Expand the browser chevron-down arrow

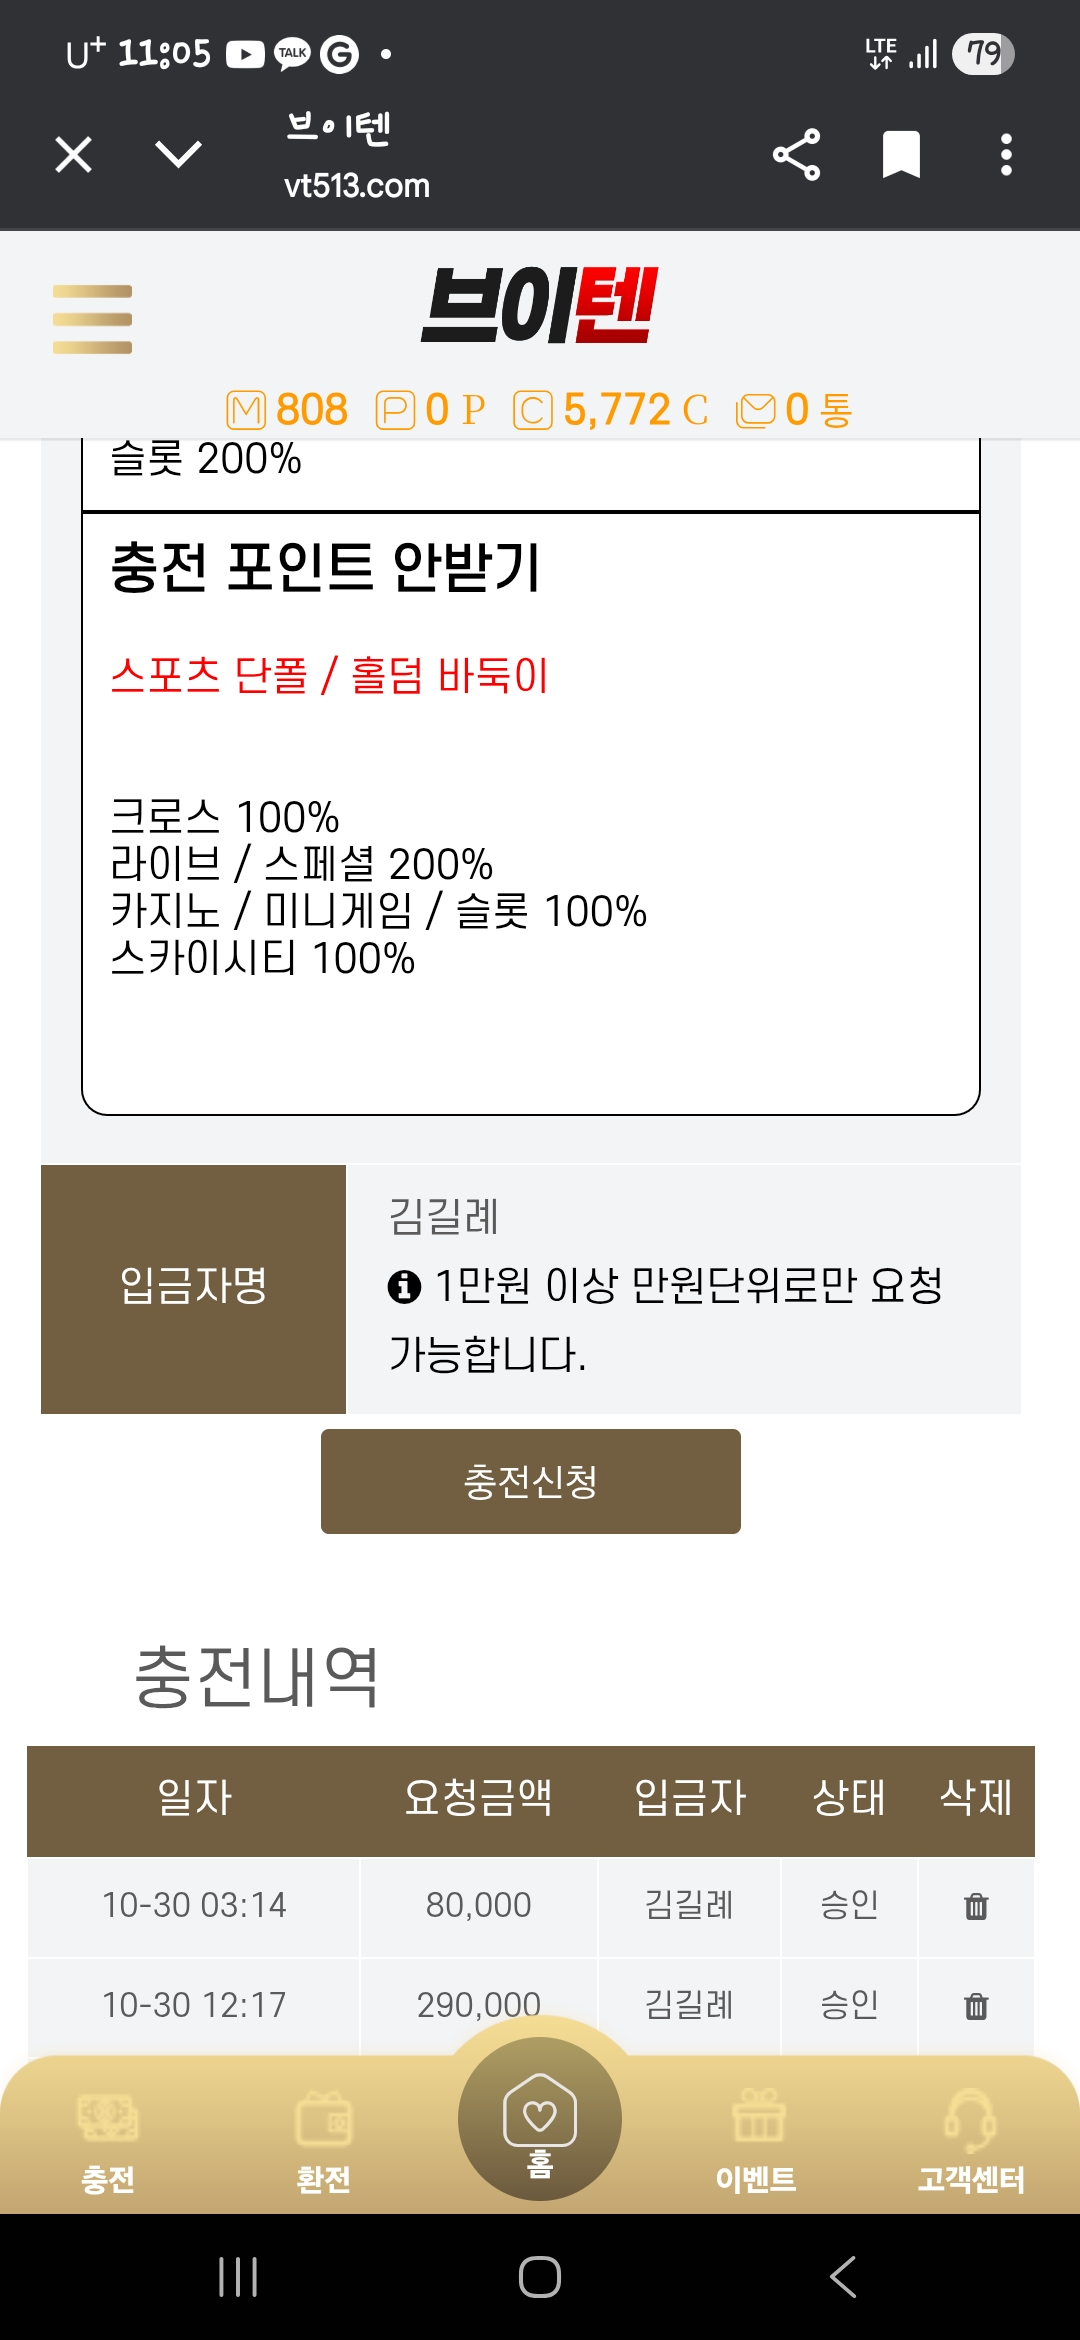pos(179,154)
